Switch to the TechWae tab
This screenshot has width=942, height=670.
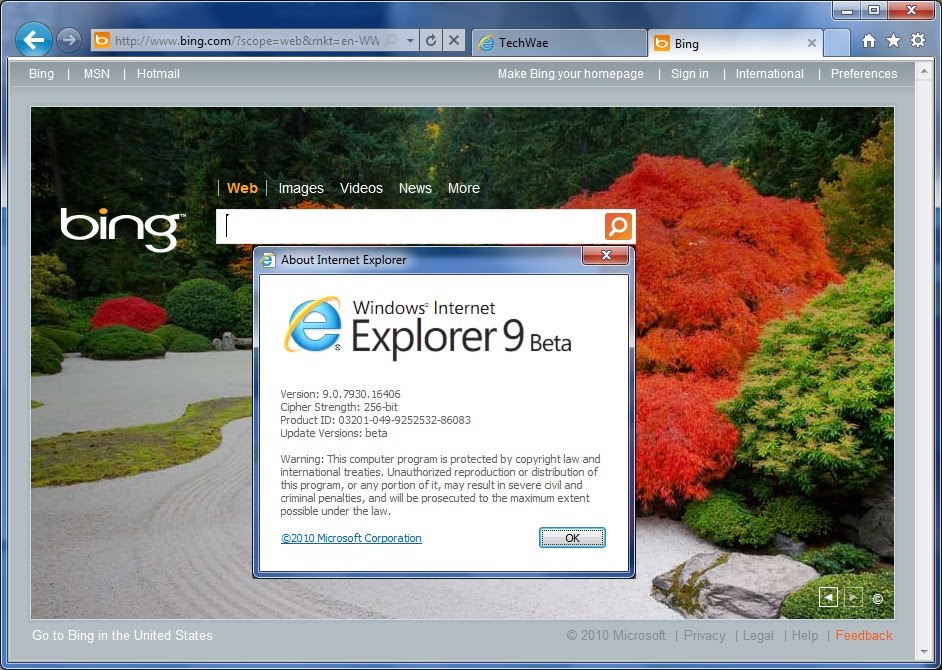559,43
